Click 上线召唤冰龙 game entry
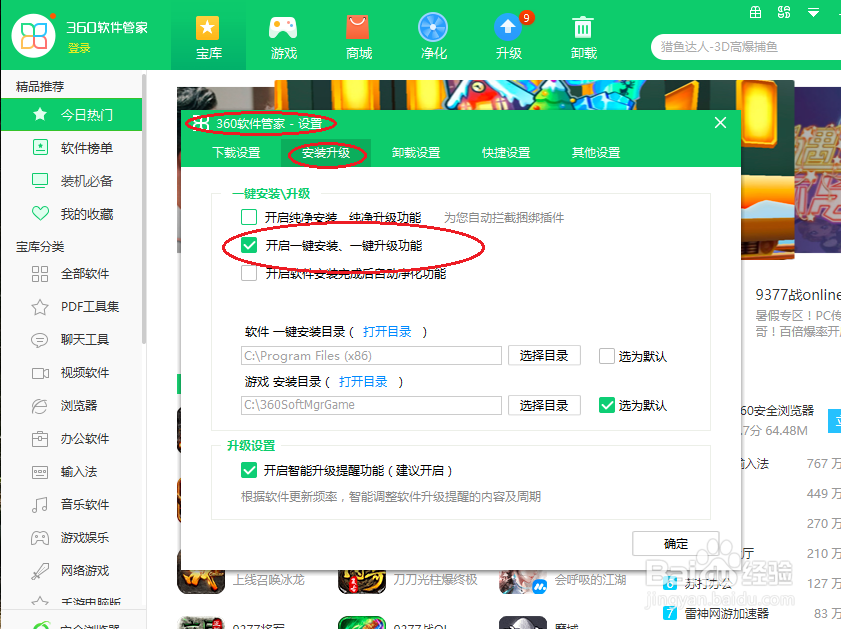The width and height of the screenshot is (841, 629). coord(269,580)
